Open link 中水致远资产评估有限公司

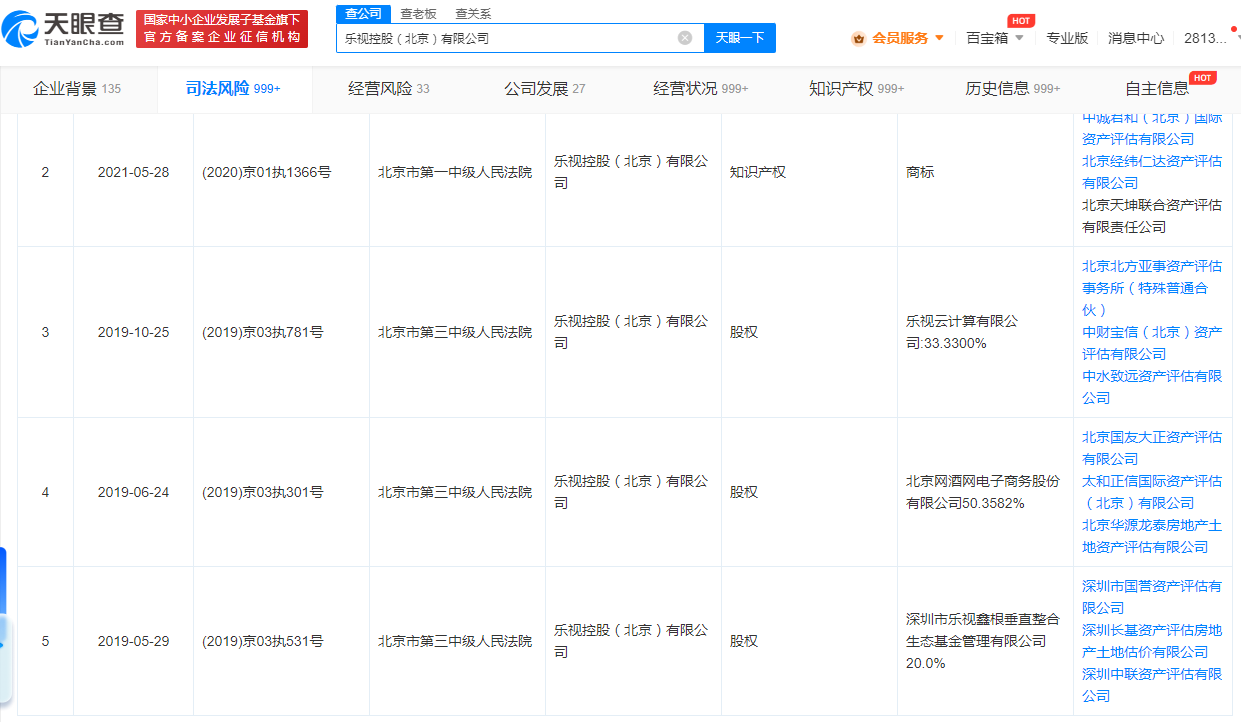click(1152, 387)
